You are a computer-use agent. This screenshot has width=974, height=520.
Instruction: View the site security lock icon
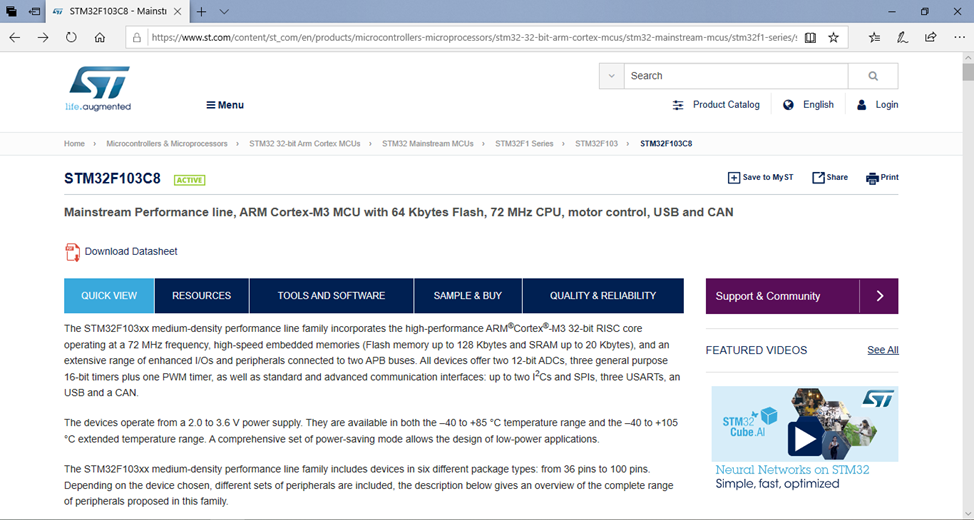click(x=137, y=37)
